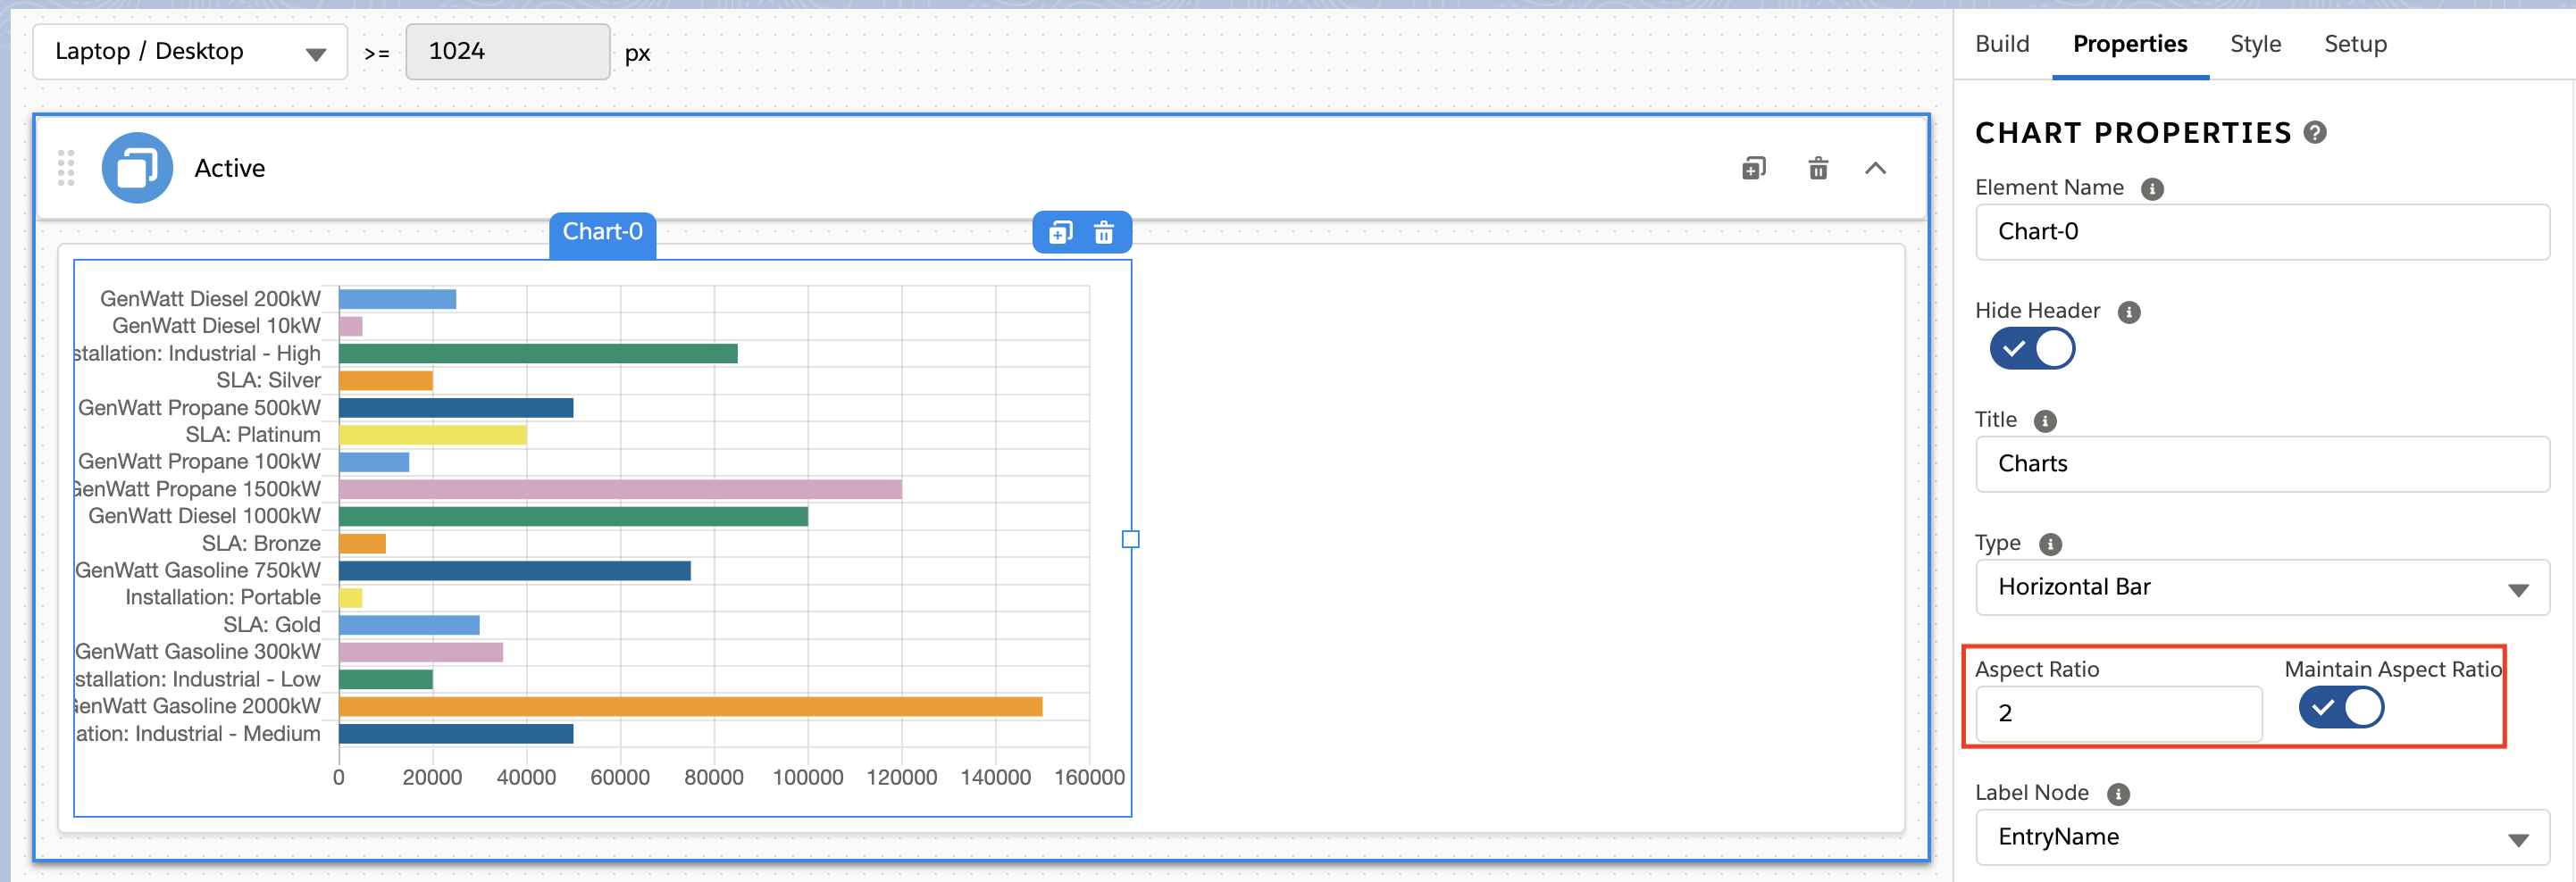Viewport: 2576px width, 882px height.
Task: Click the Title input containing Charts
Action: coord(2262,464)
